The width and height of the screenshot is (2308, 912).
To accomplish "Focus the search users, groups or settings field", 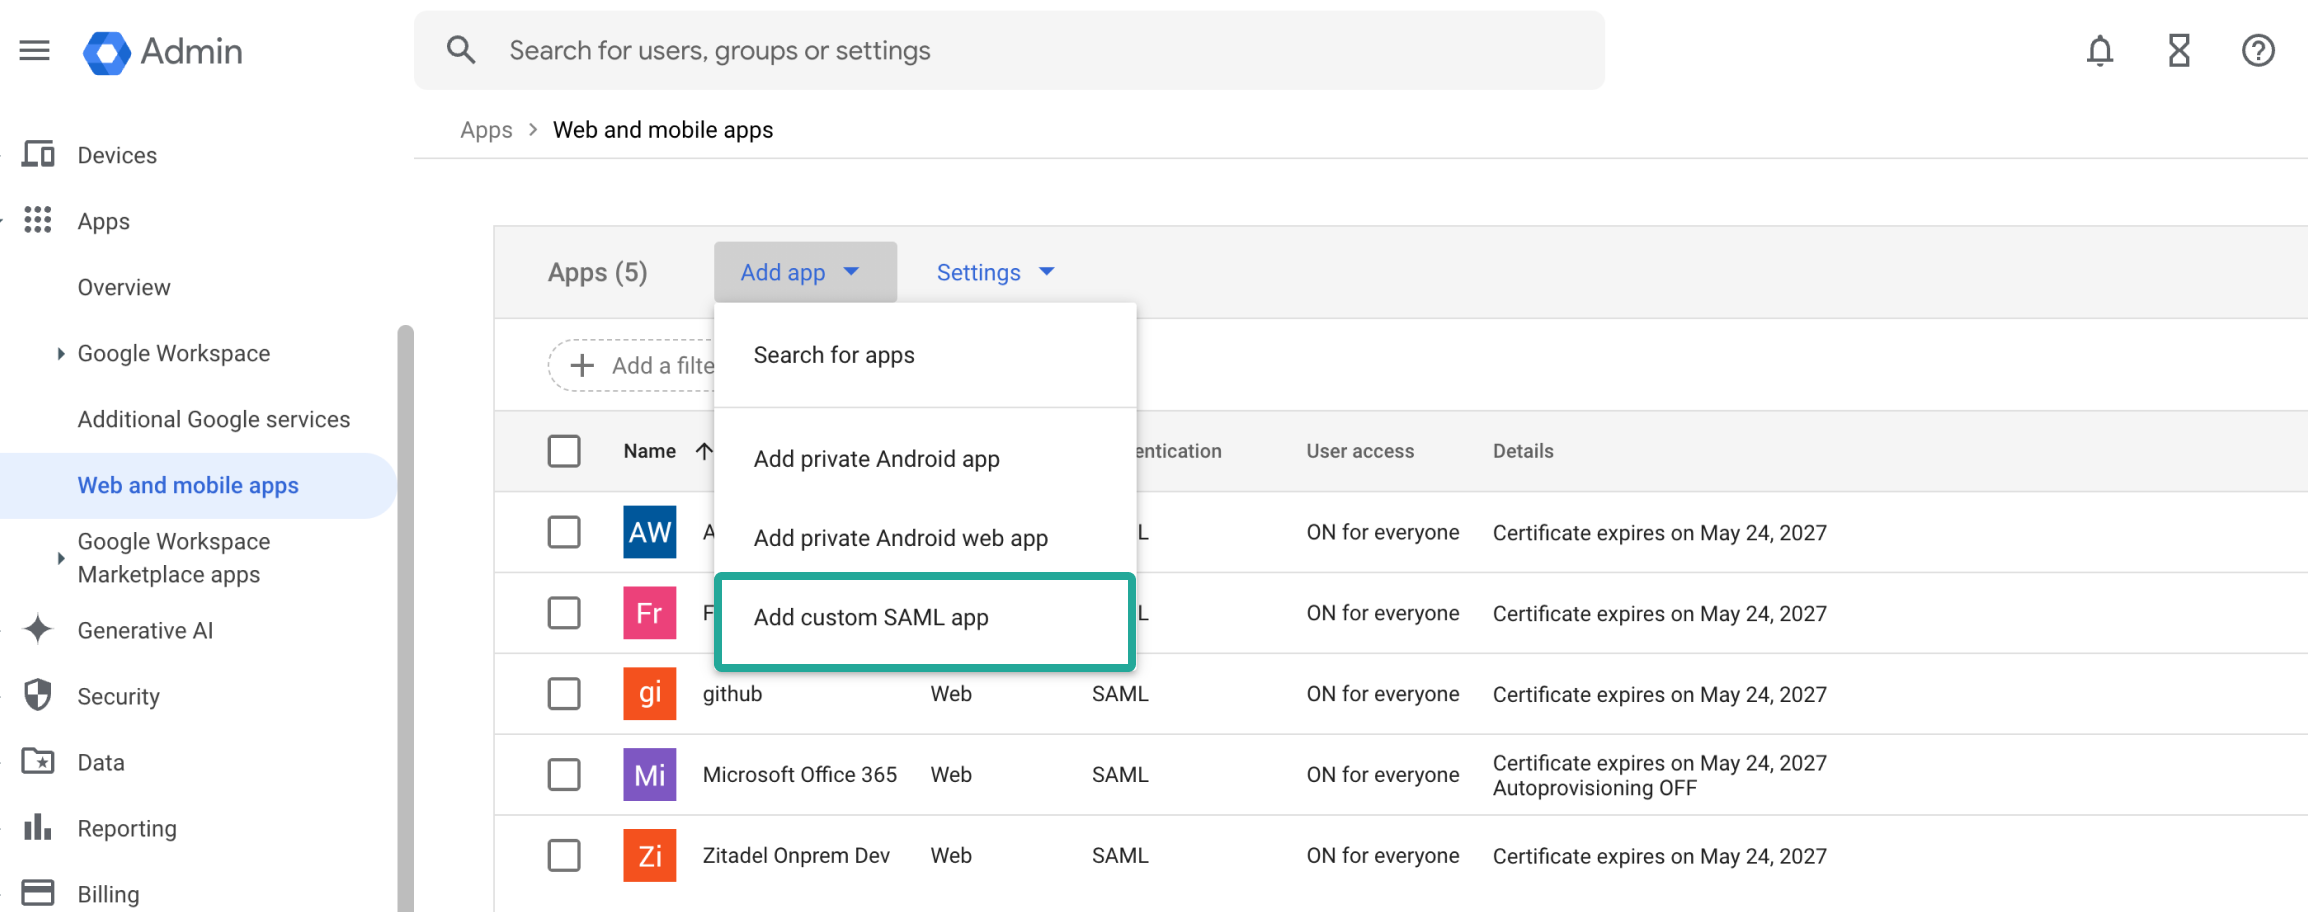I will coord(1010,50).
